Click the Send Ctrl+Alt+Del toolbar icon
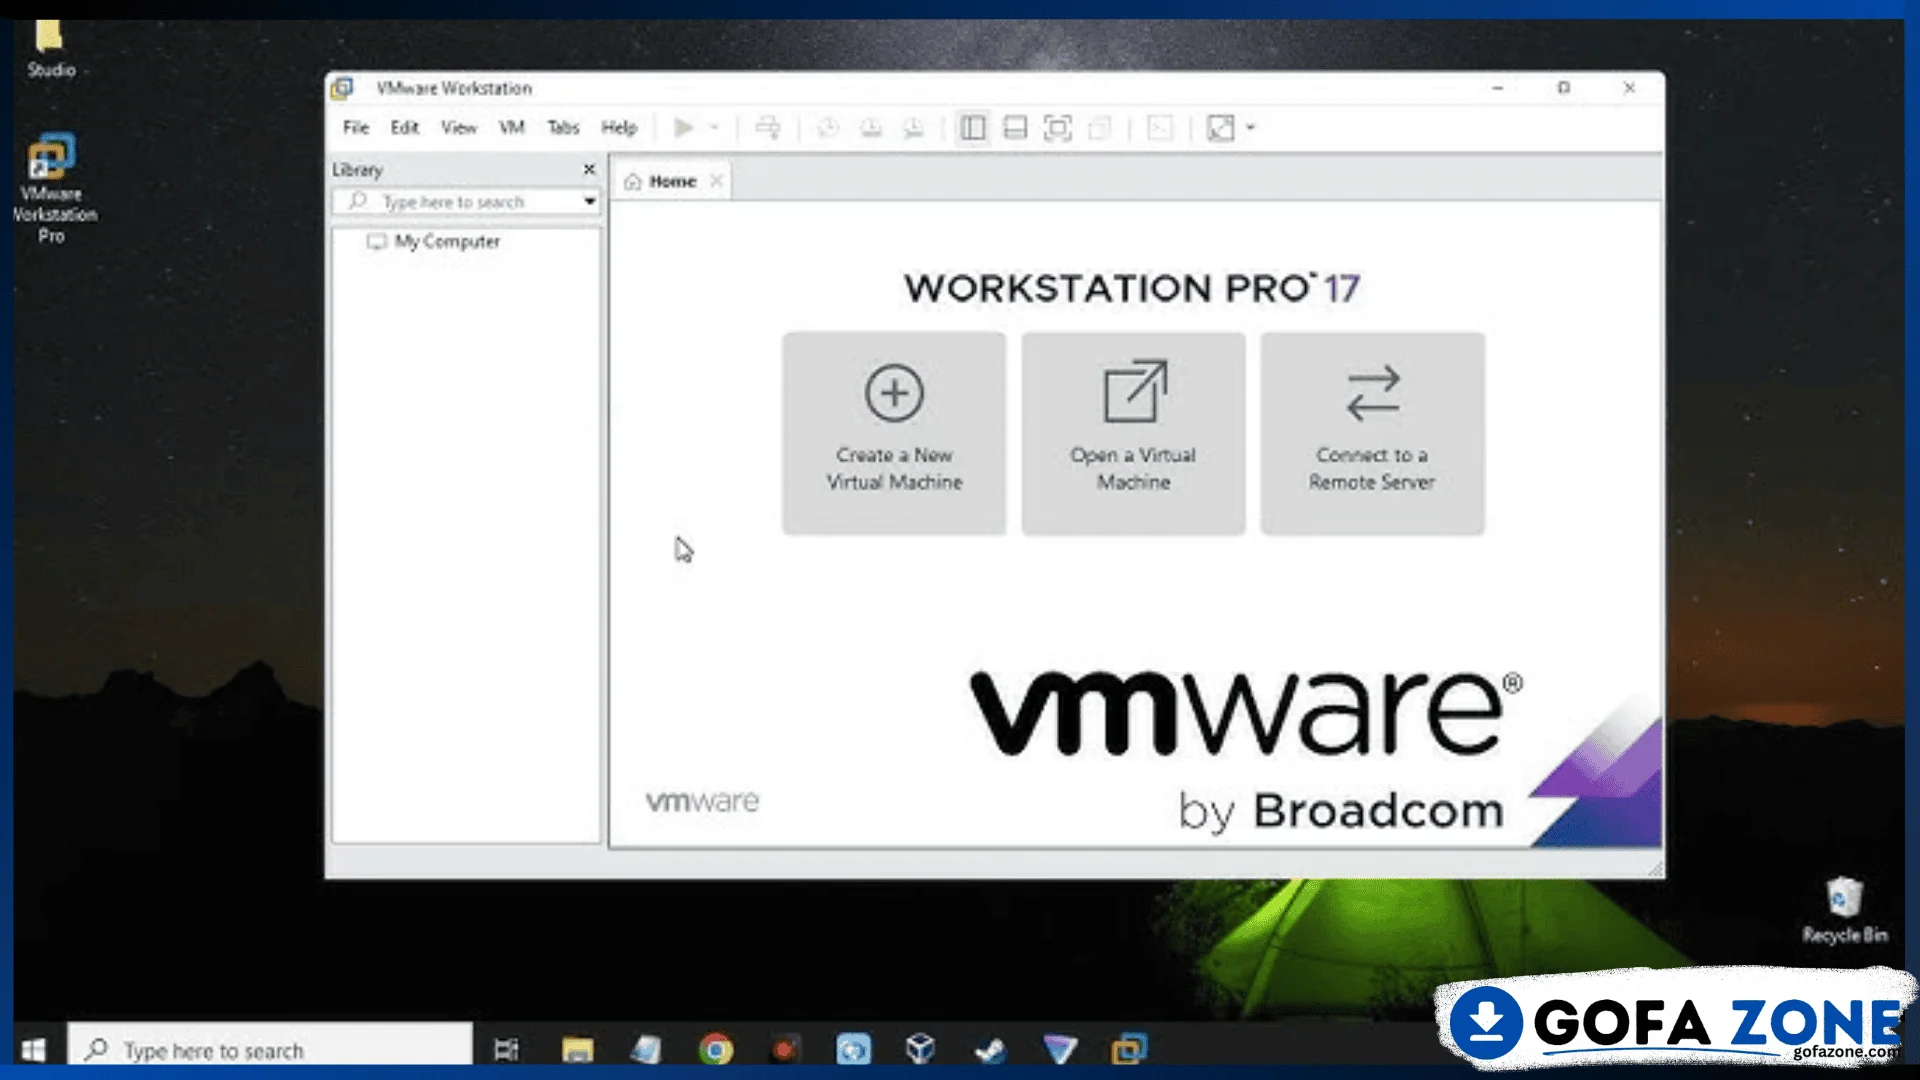1920x1080 pixels. coord(768,128)
